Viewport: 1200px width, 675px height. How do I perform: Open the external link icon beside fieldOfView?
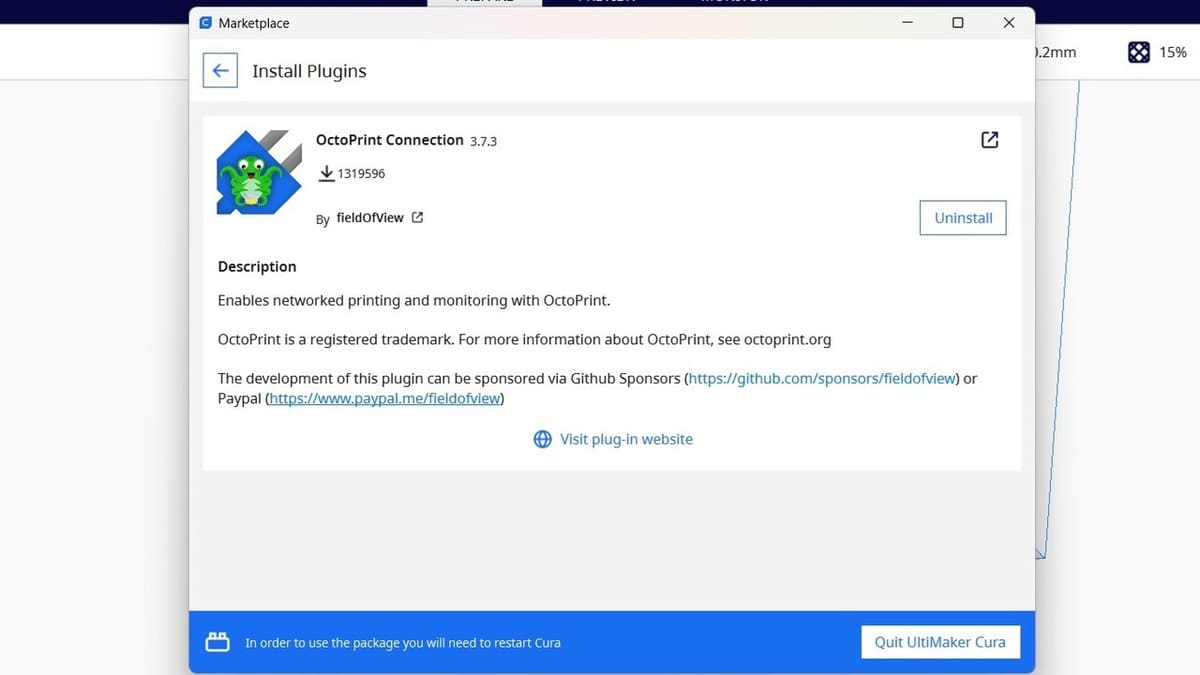coord(417,218)
